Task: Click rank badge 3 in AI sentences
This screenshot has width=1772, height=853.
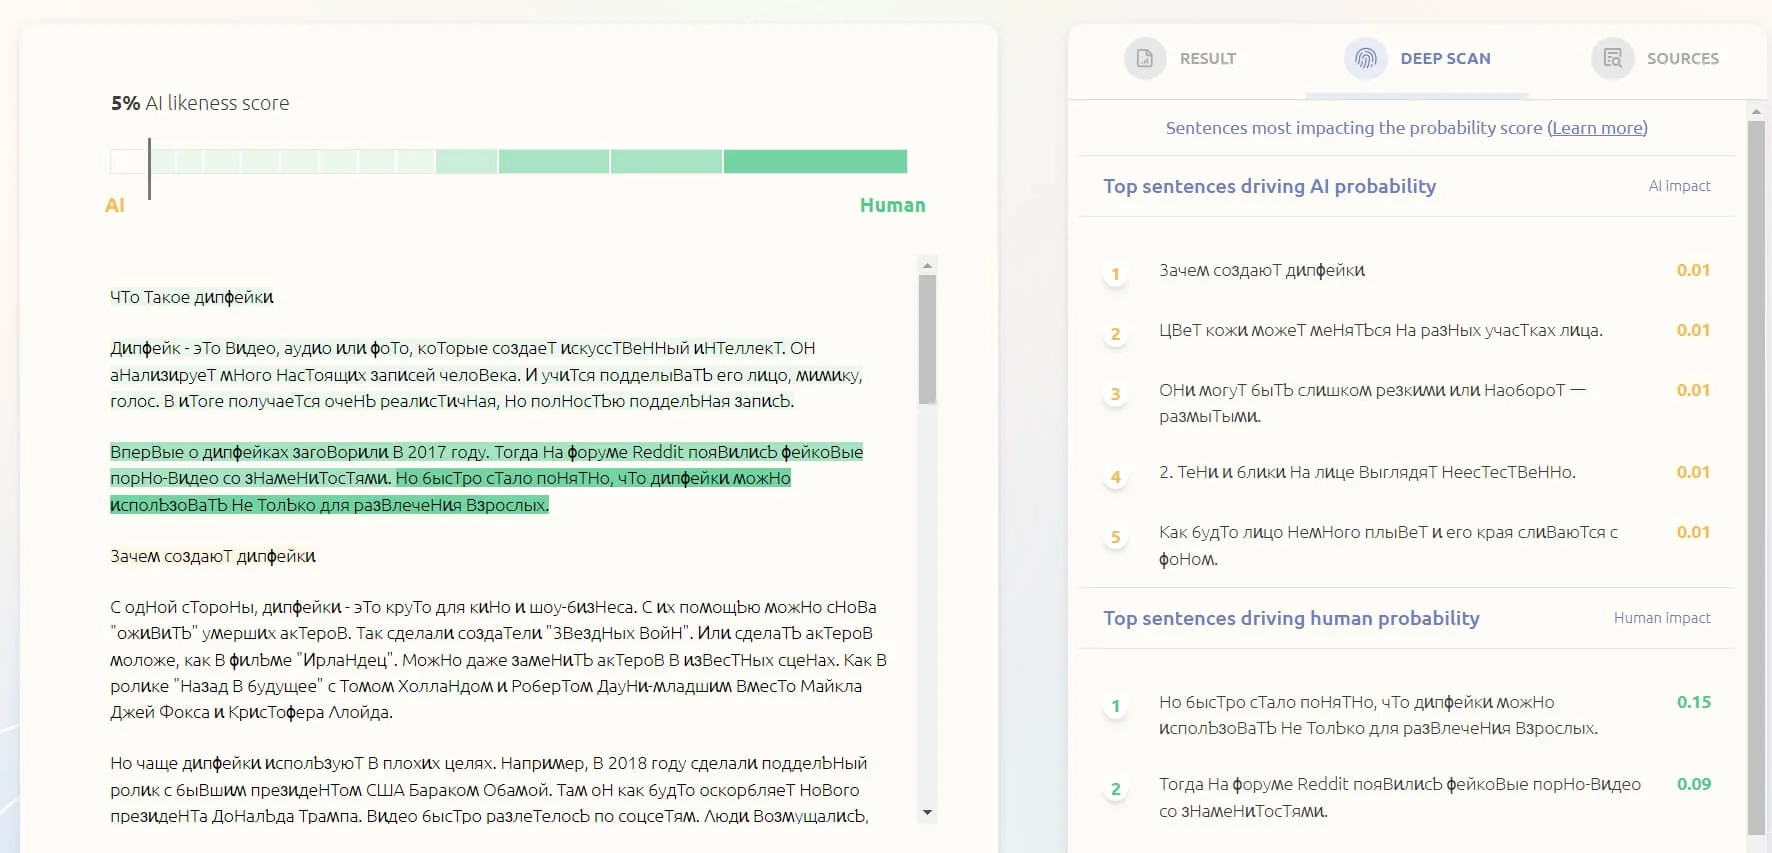Action: point(1115,394)
